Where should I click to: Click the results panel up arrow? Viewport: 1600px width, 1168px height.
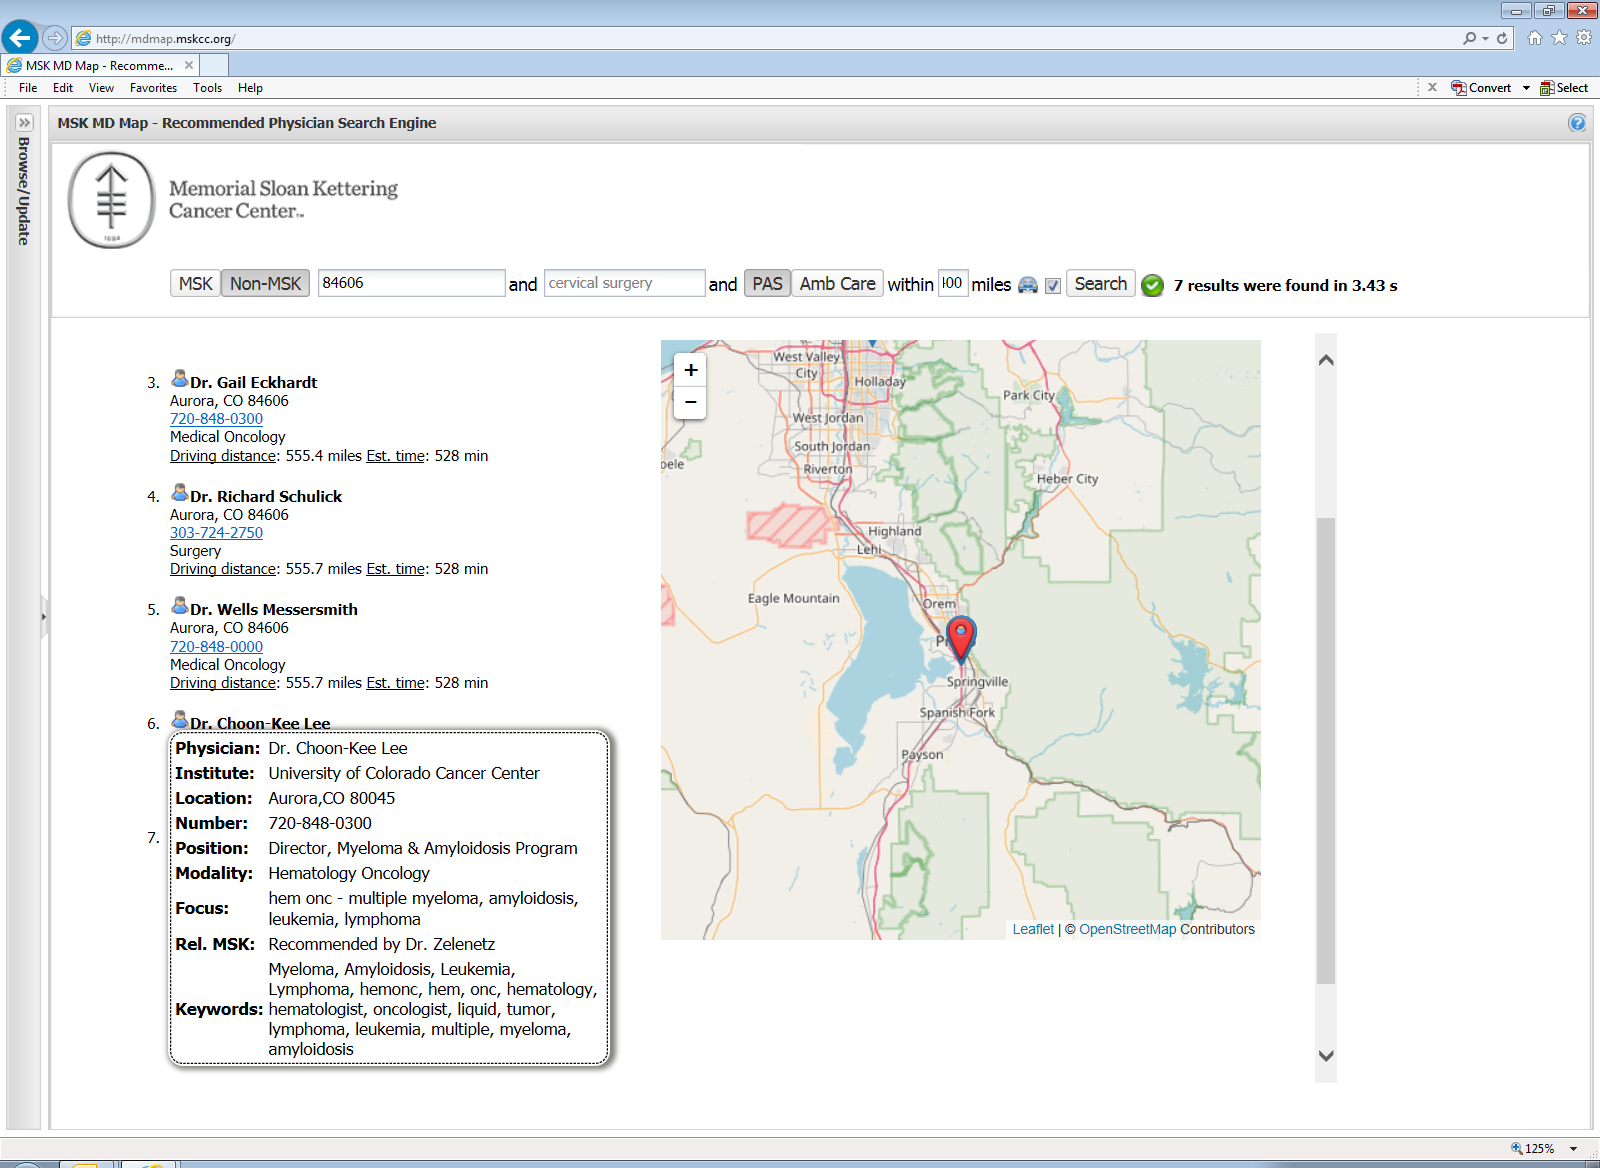pos(1326,360)
